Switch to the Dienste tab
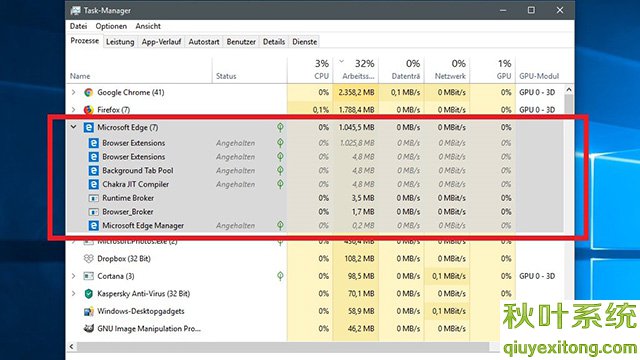 [x=304, y=42]
